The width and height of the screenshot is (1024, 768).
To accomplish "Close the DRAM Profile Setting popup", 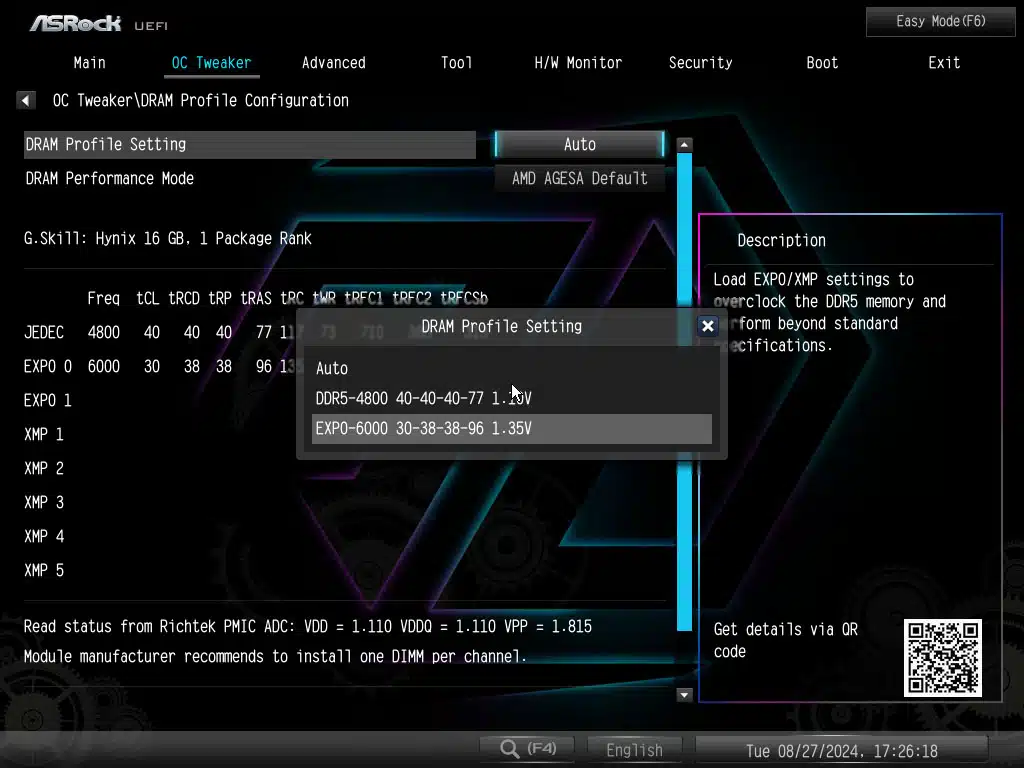I will 707,326.
